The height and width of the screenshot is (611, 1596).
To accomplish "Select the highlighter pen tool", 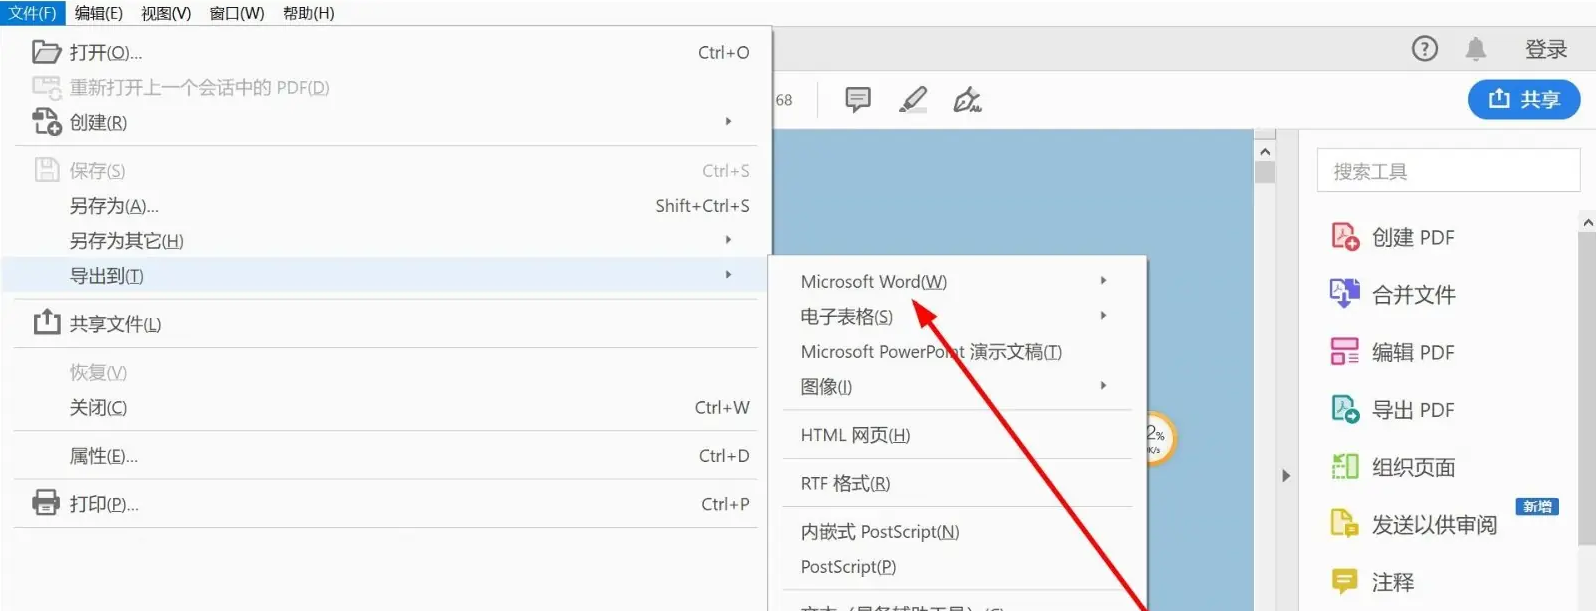I will (913, 99).
